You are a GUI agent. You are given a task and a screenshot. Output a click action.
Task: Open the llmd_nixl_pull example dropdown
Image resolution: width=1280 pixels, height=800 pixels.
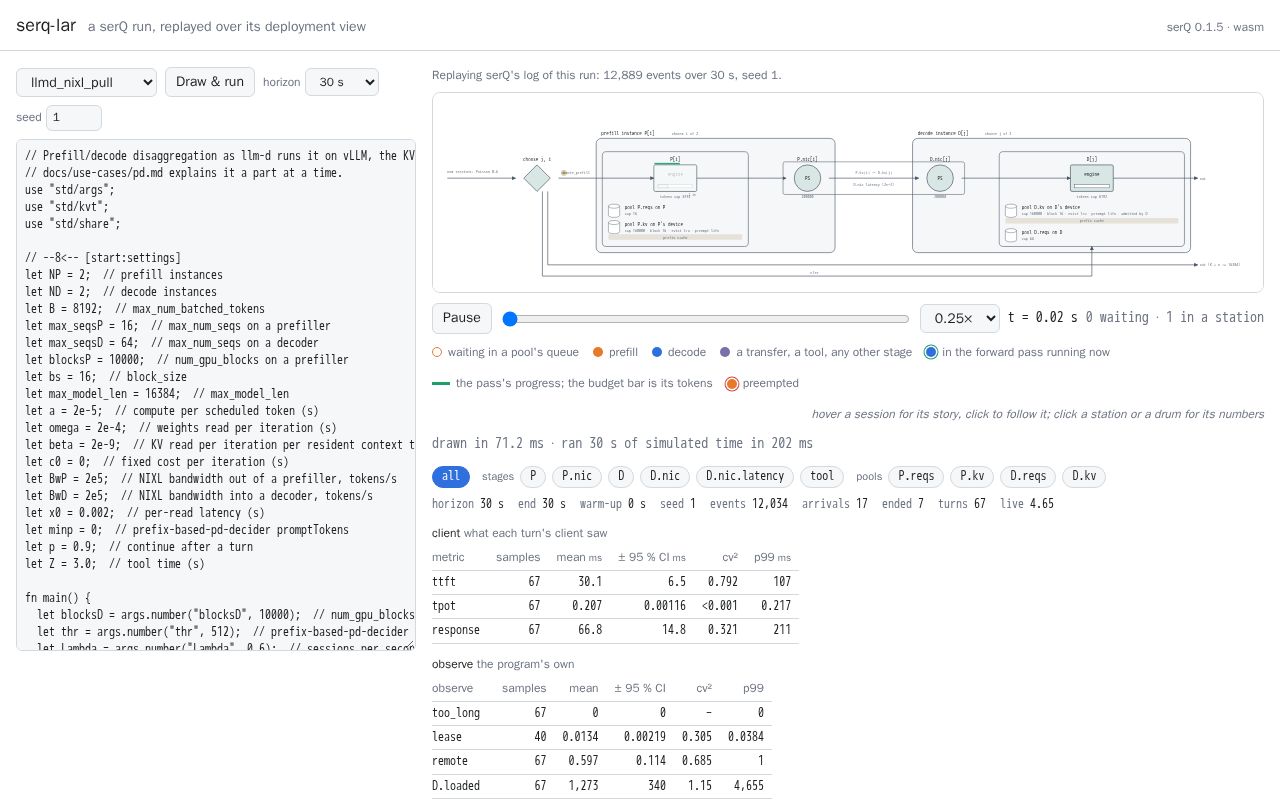(x=87, y=82)
